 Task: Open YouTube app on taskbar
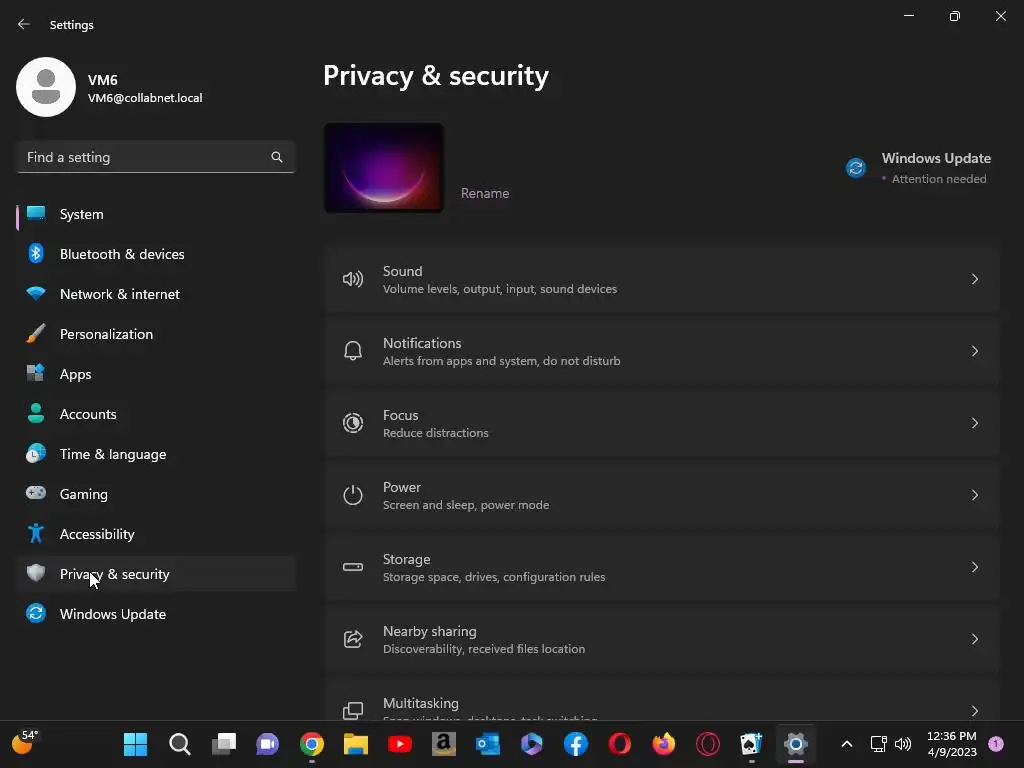400,744
